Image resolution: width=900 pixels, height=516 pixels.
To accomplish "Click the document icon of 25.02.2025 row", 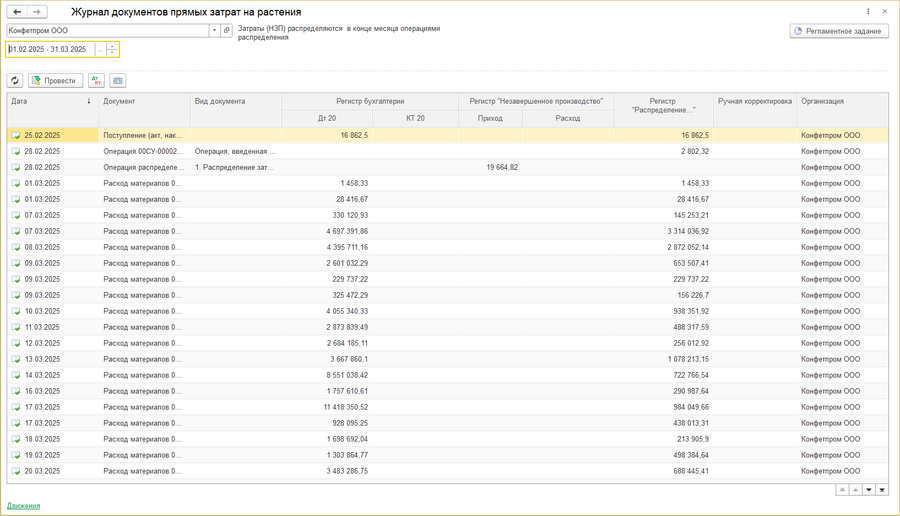I will tap(16, 135).
